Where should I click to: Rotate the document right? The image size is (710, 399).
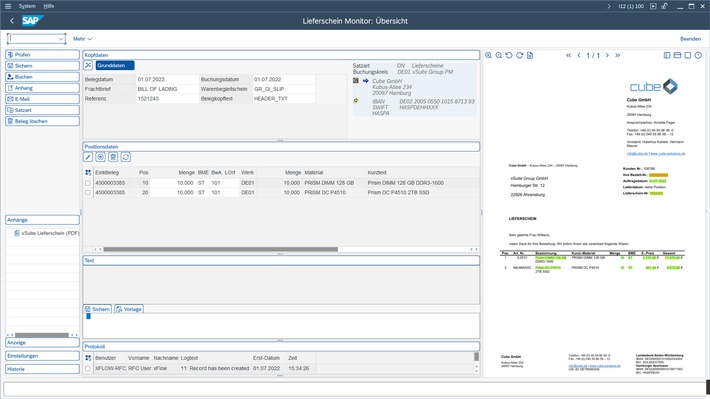pos(519,55)
